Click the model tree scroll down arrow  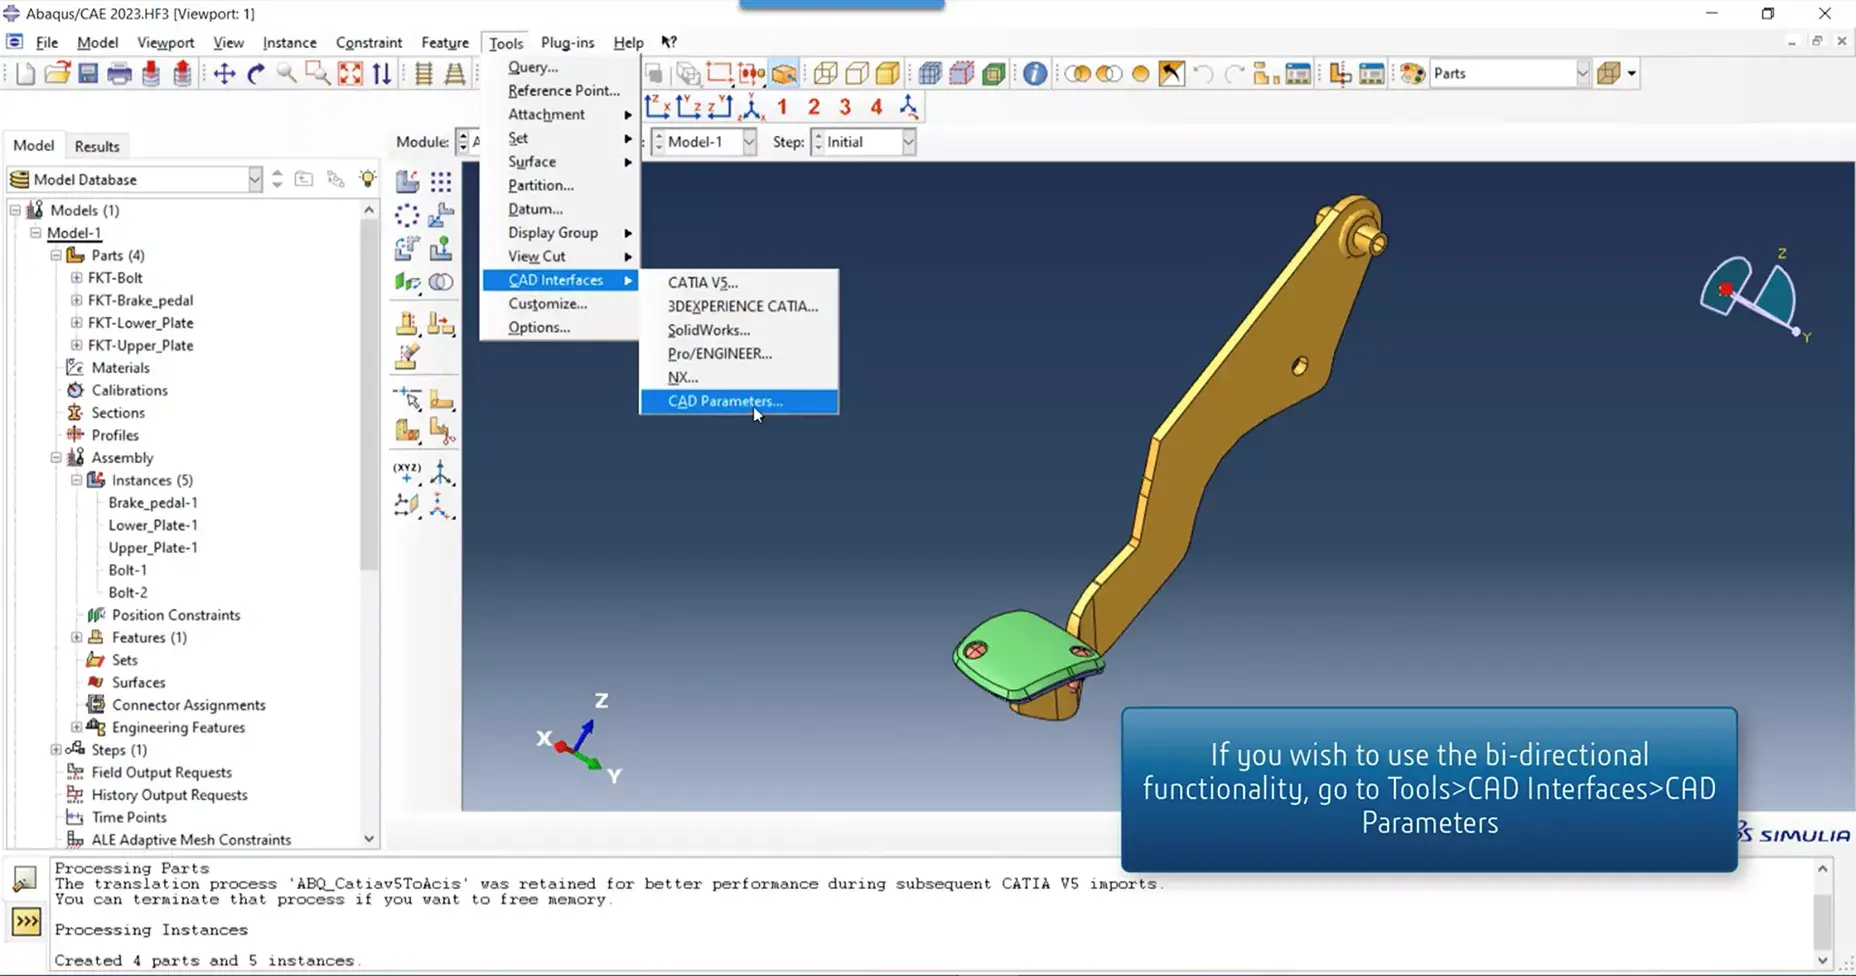tap(369, 839)
